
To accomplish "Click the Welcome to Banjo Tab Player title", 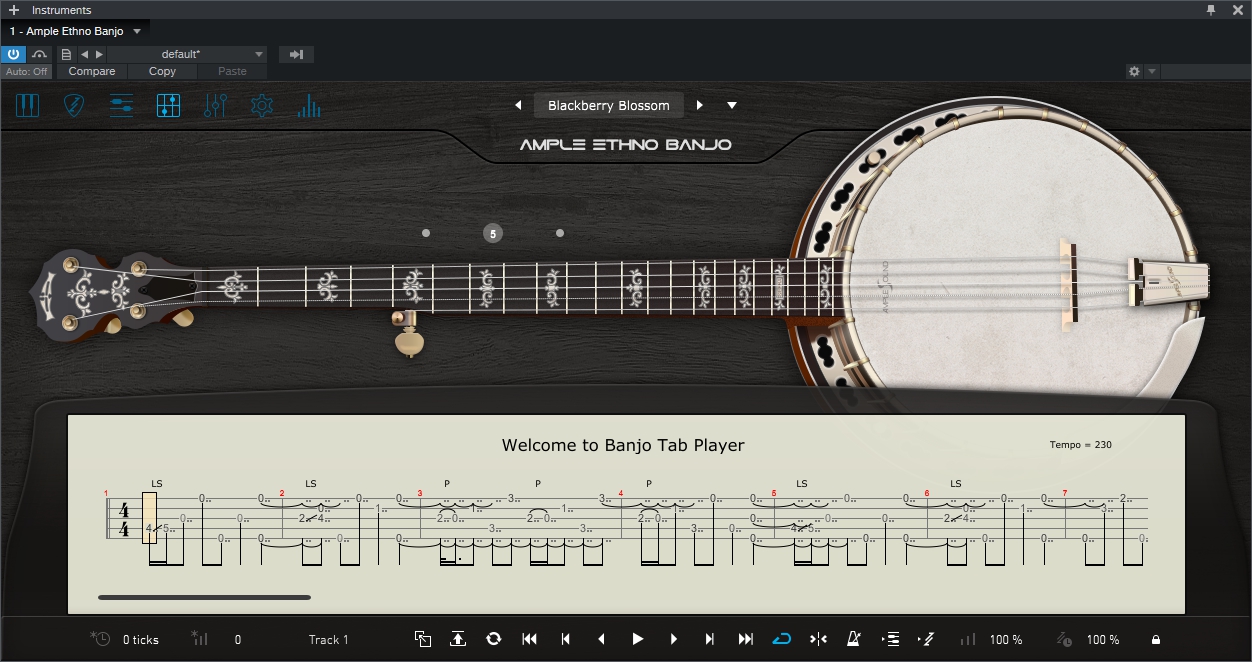I will 623,445.
